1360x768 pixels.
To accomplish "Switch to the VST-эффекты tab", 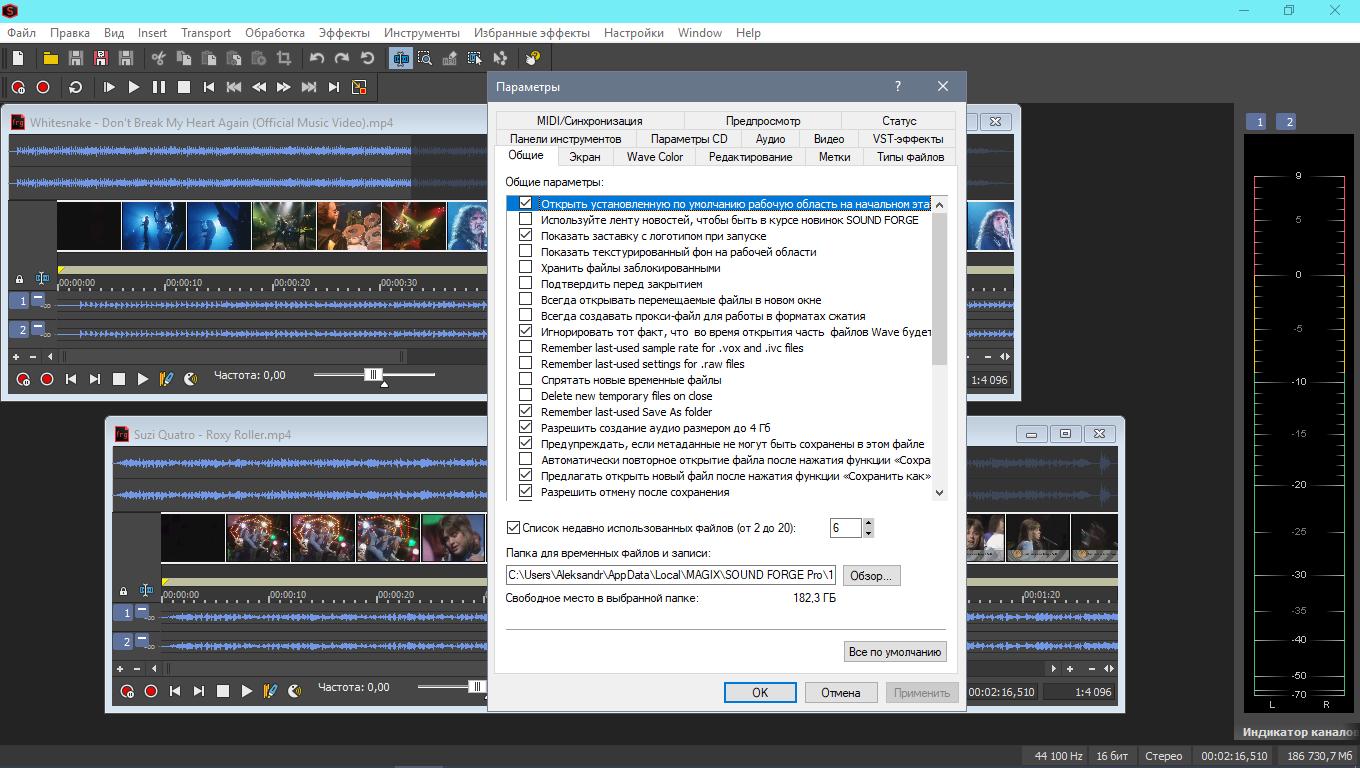I will coord(907,139).
